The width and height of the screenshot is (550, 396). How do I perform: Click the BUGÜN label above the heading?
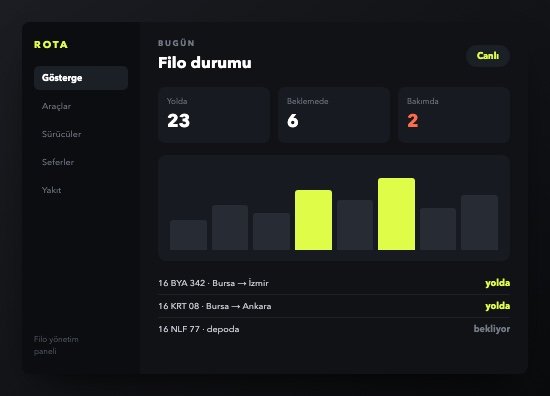[176, 43]
